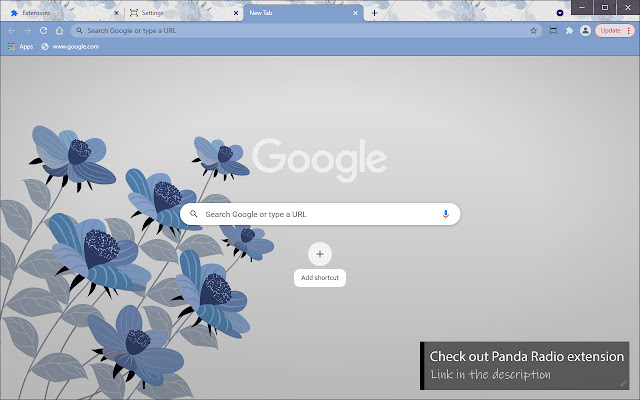Click the Google search box on page
This screenshot has height=400, width=640.
[x=320, y=214]
